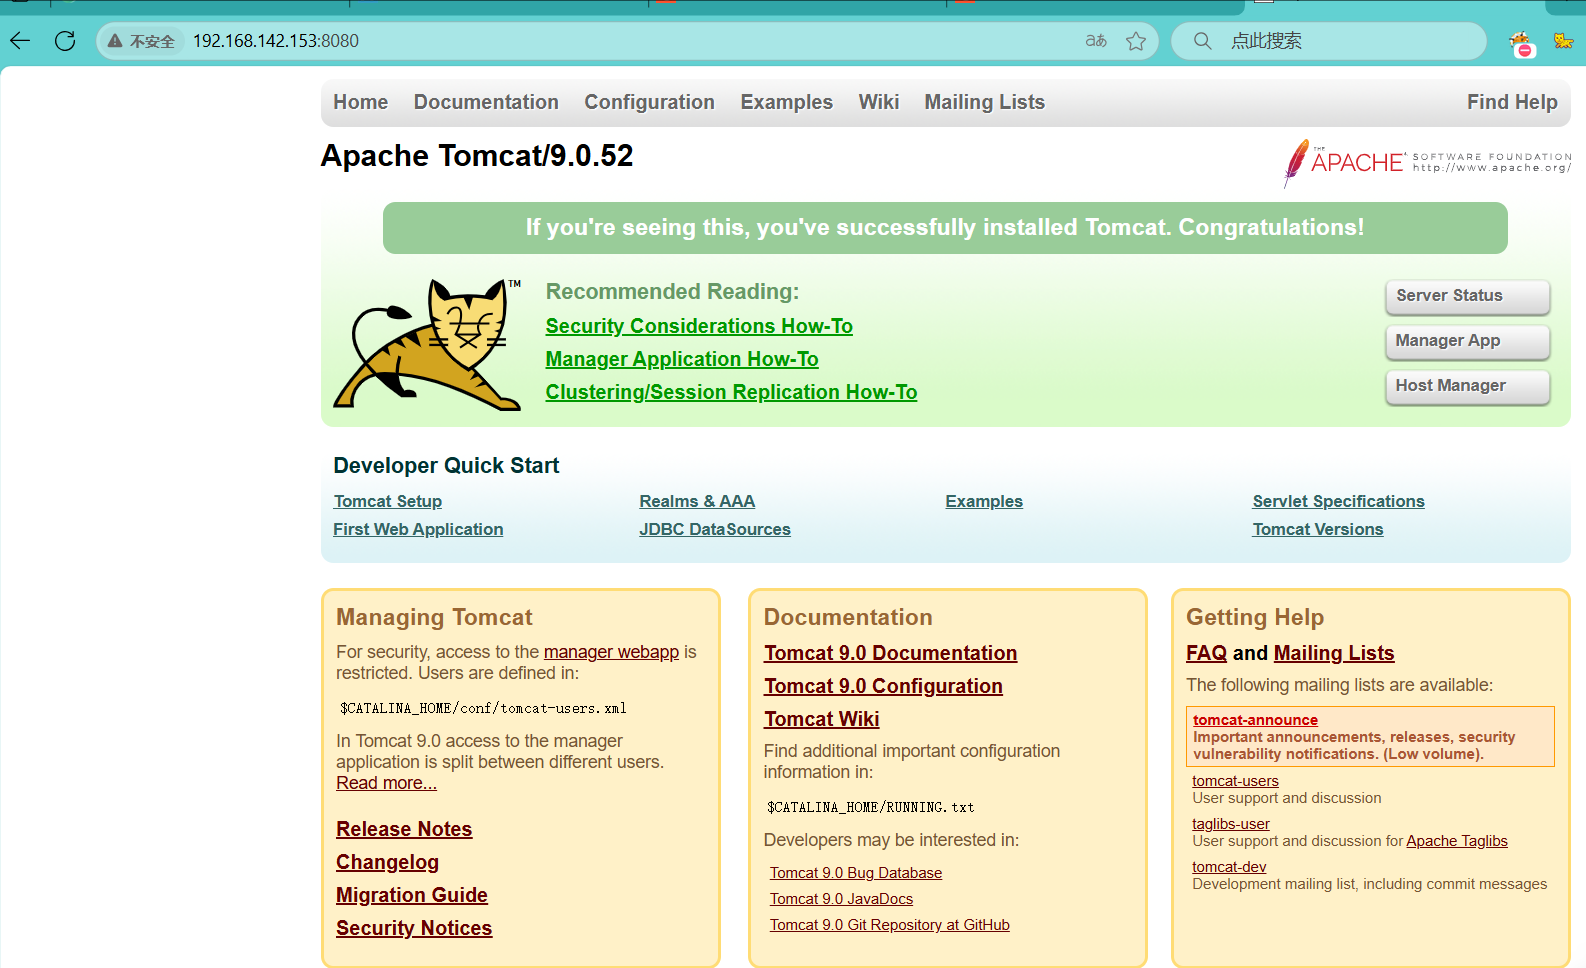This screenshot has width=1586, height=968.
Task: Open the translate page icon
Action: (x=1096, y=41)
